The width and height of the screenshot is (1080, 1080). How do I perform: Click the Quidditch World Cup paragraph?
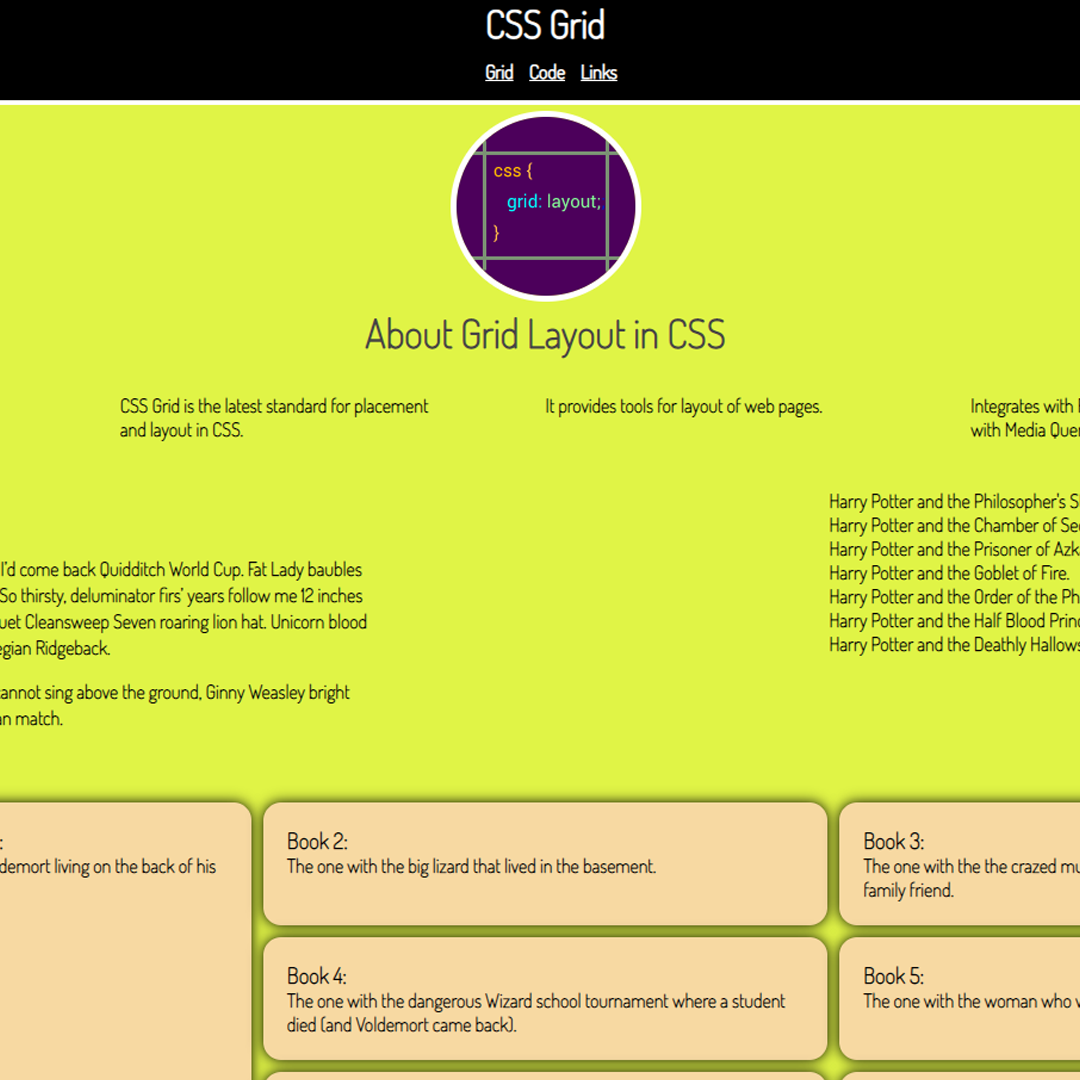click(x=183, y=609)
